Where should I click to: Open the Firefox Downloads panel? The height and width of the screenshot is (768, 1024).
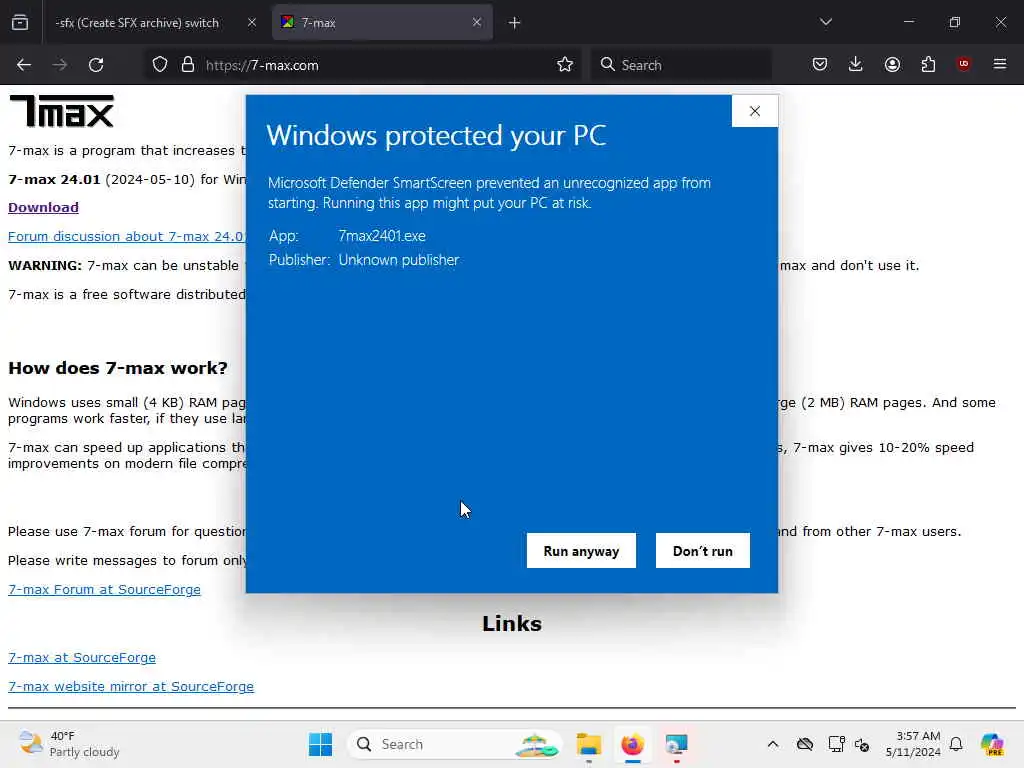[856, 64]
